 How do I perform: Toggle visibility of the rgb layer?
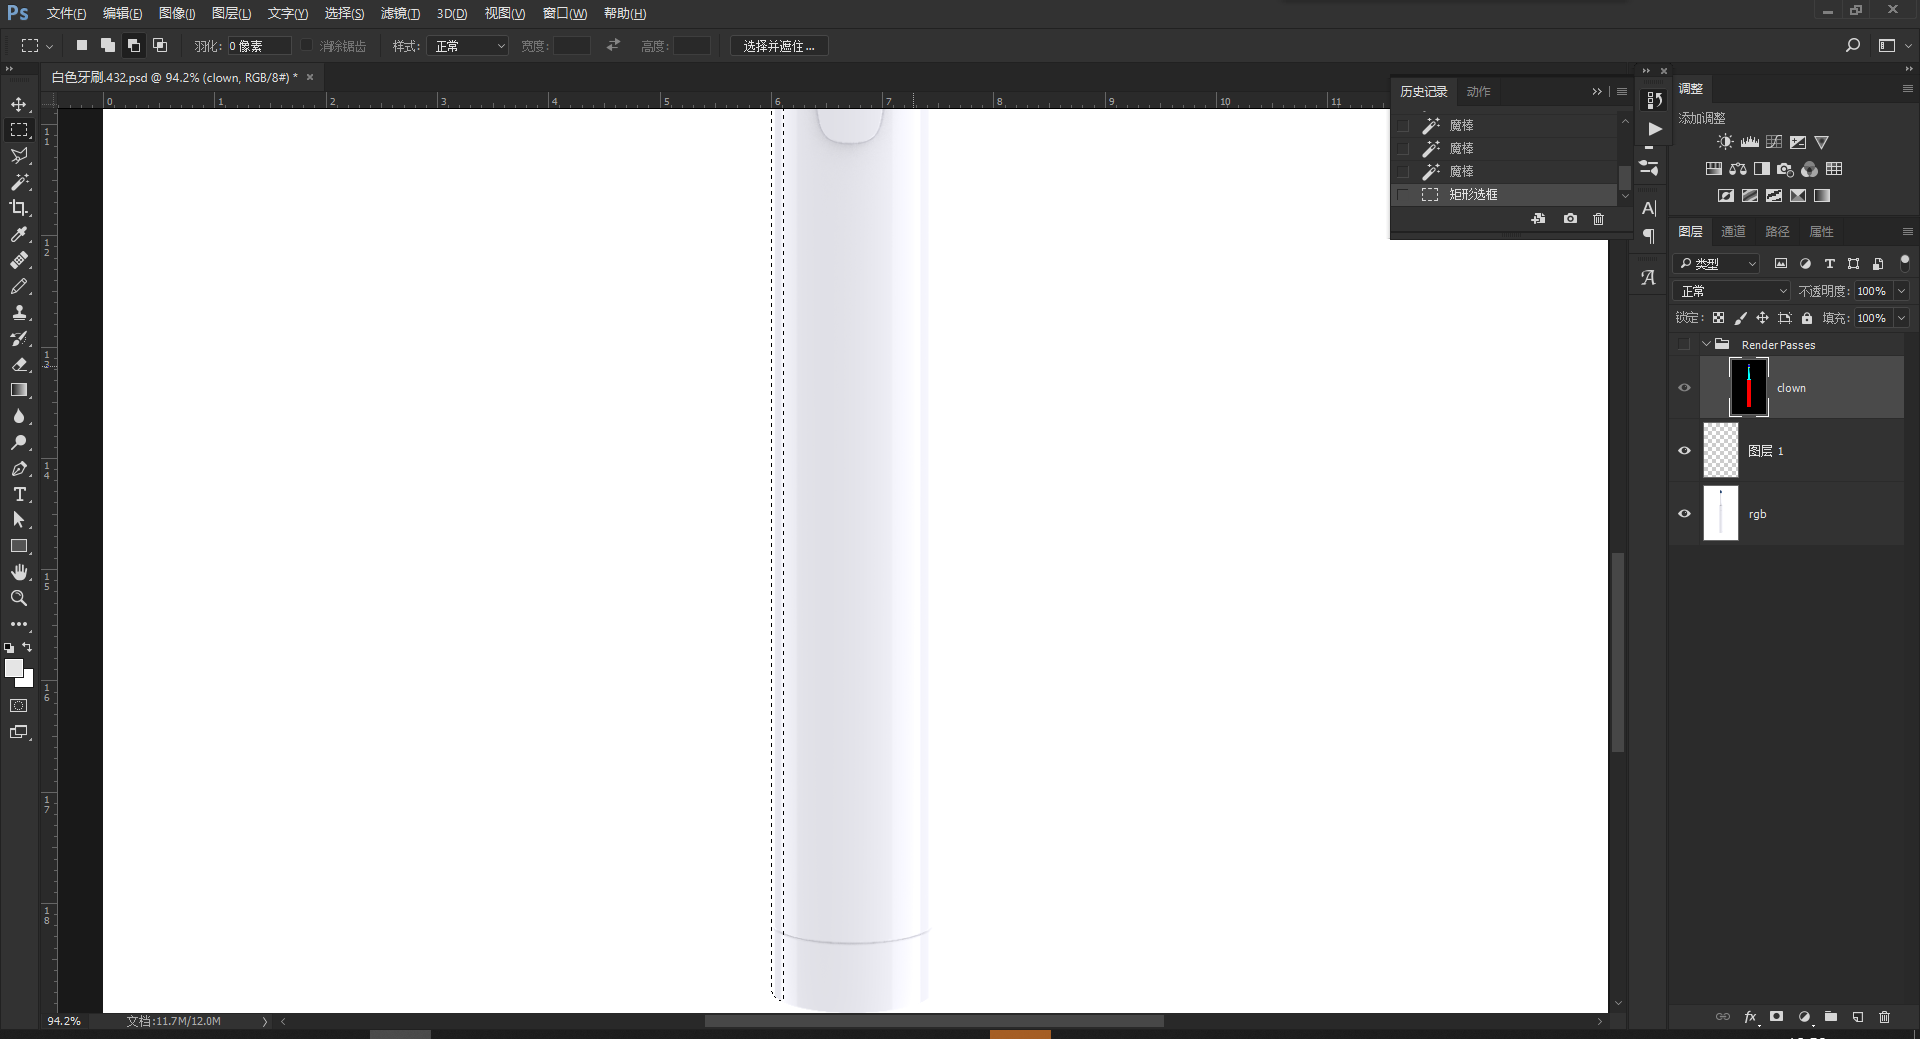pyautogui.click(x=1684, y=513)
